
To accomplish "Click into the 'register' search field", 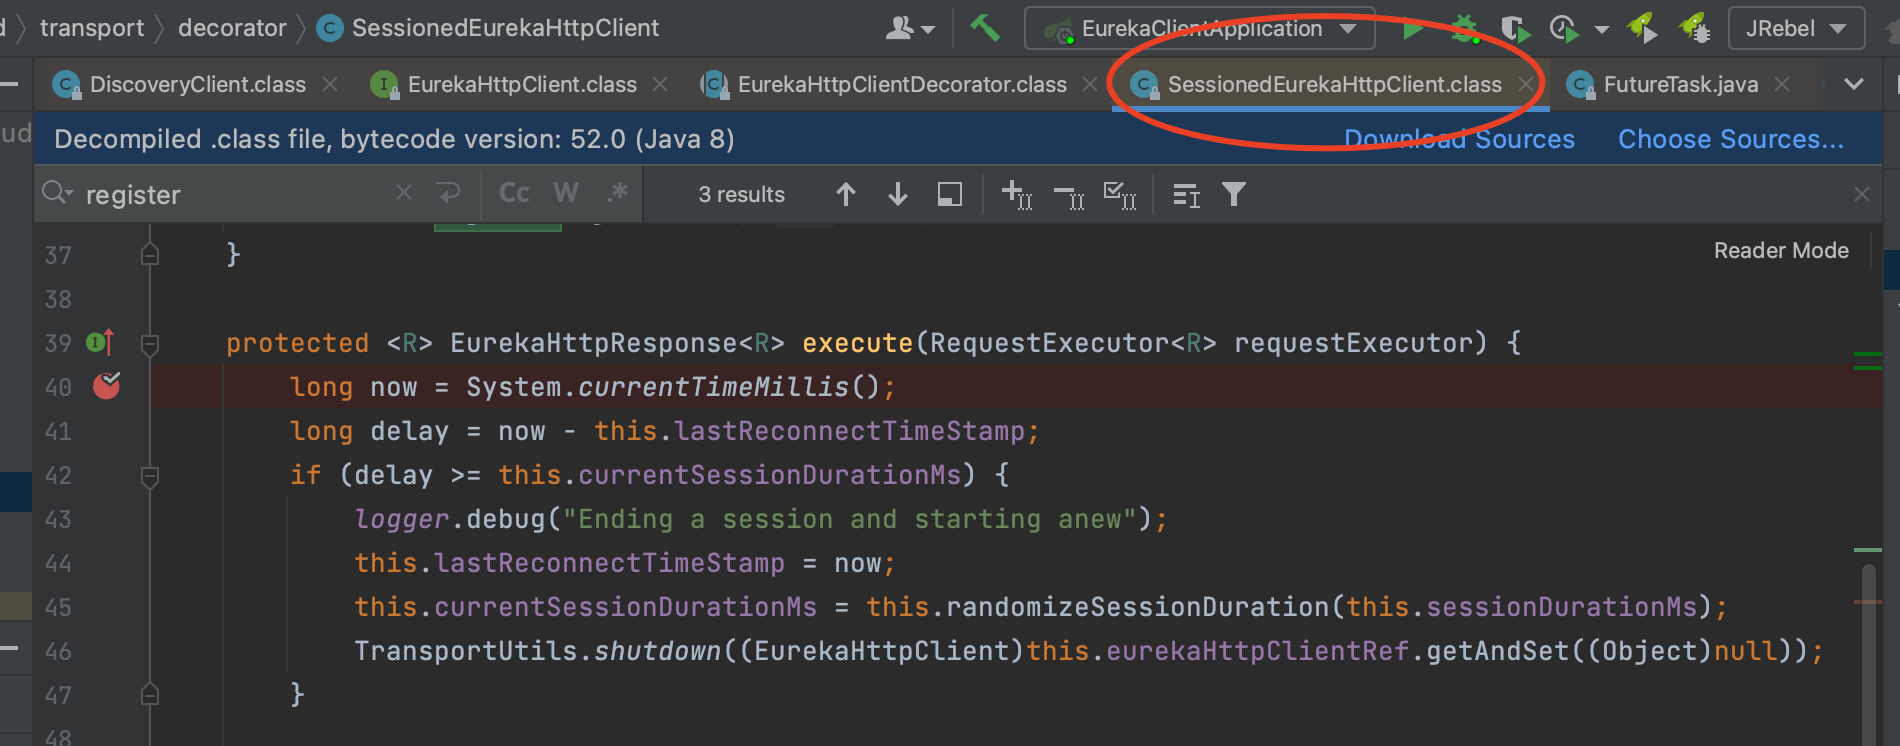I will click(x=235, y=194).
